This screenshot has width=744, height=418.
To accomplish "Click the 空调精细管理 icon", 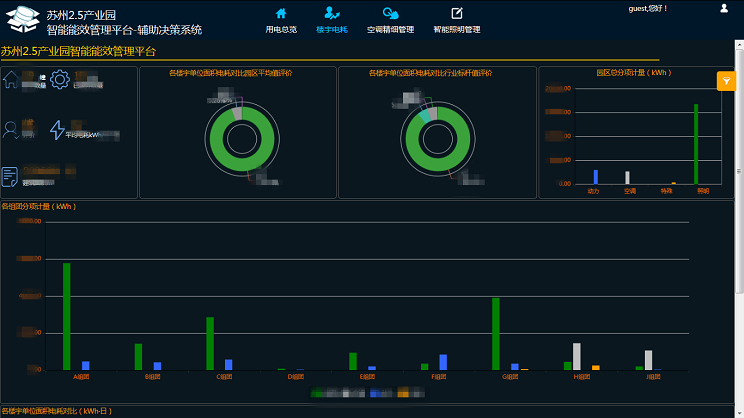I will pos(390,13).
